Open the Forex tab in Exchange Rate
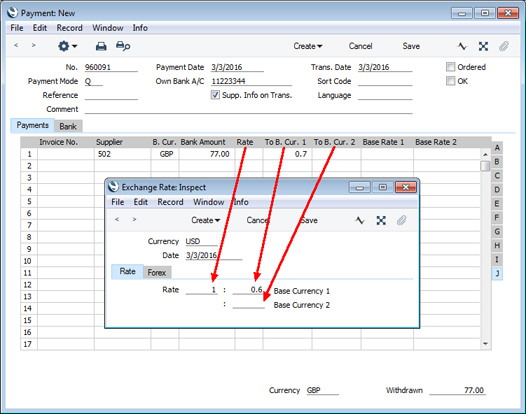Screen dimensions: 526x414 [157, 272]
